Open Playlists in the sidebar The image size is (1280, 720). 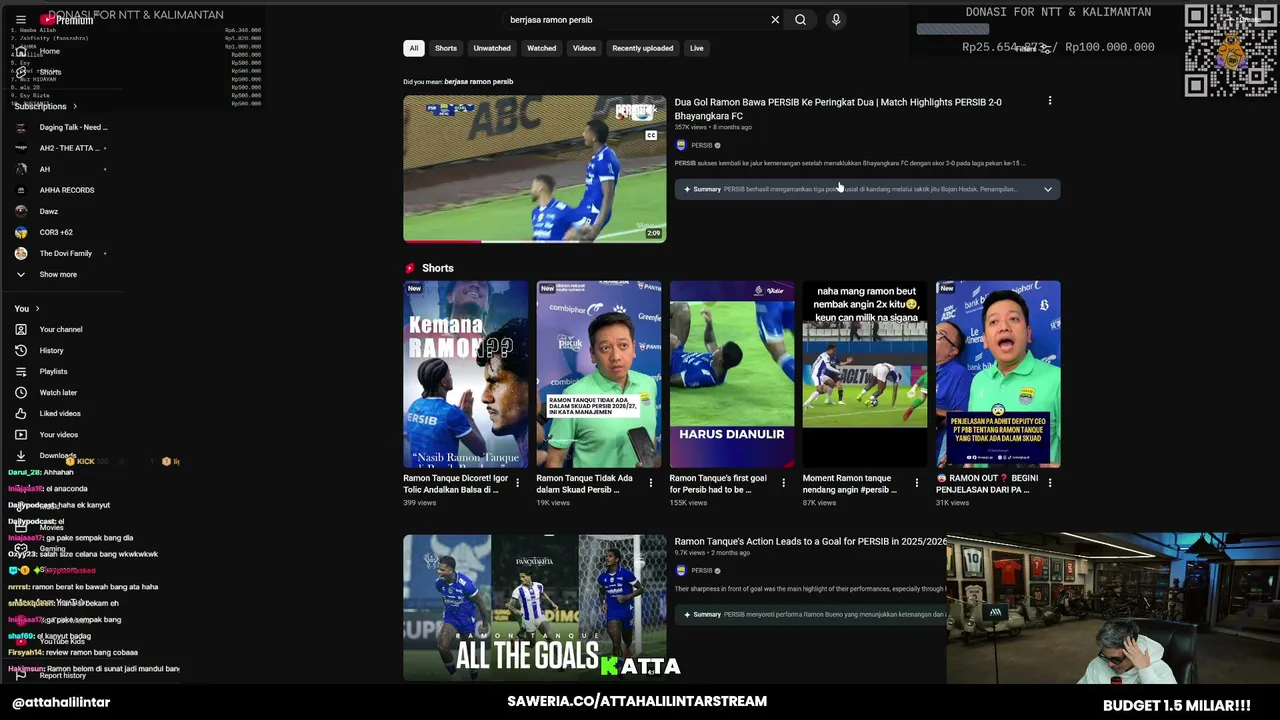[53, 371]
